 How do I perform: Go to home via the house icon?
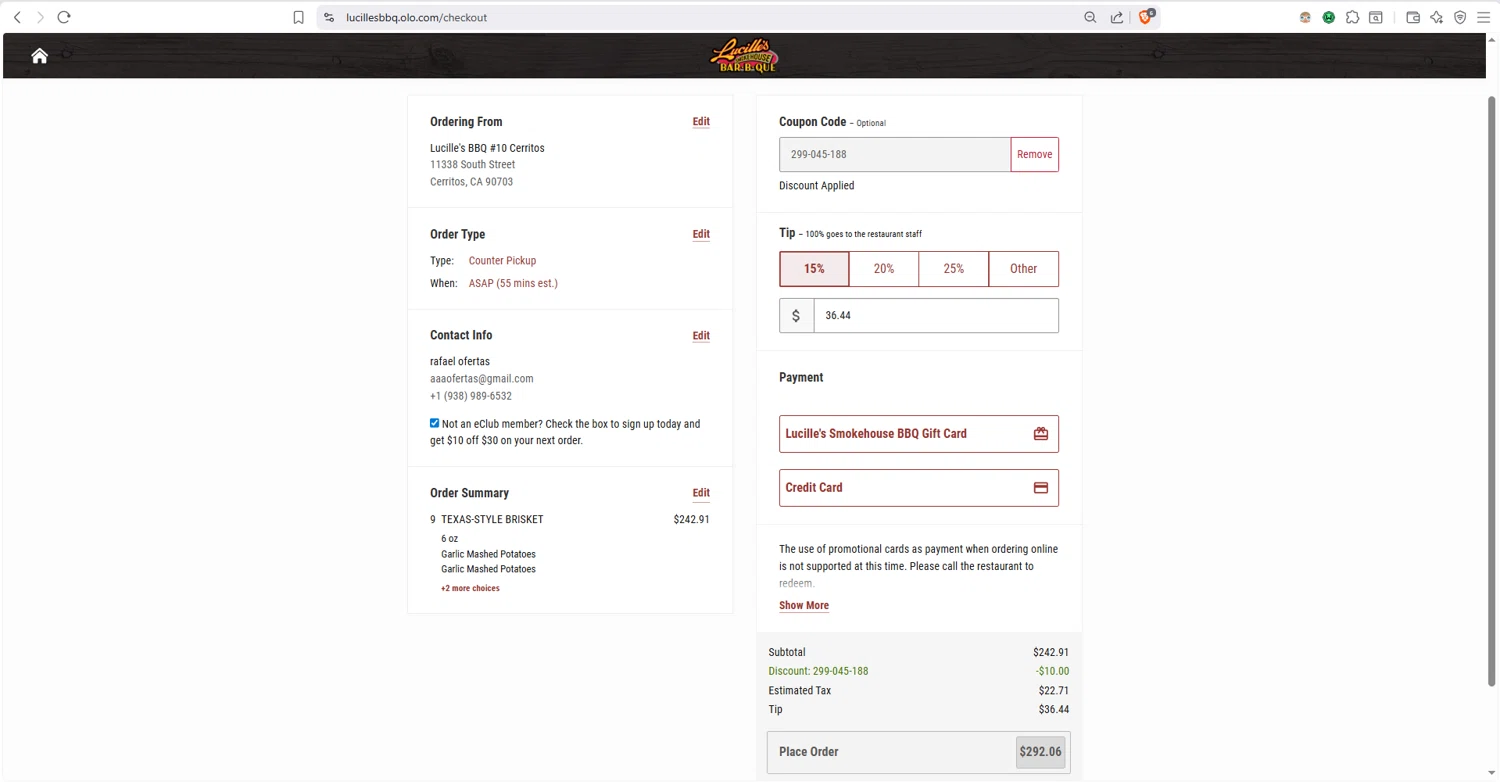(39, 56)
